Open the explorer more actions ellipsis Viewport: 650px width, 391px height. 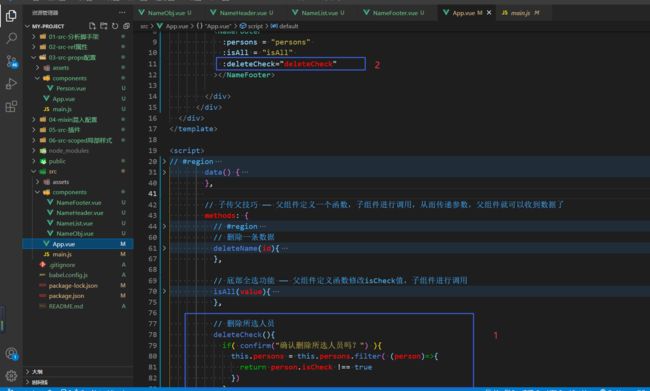[x=122, y=13]
